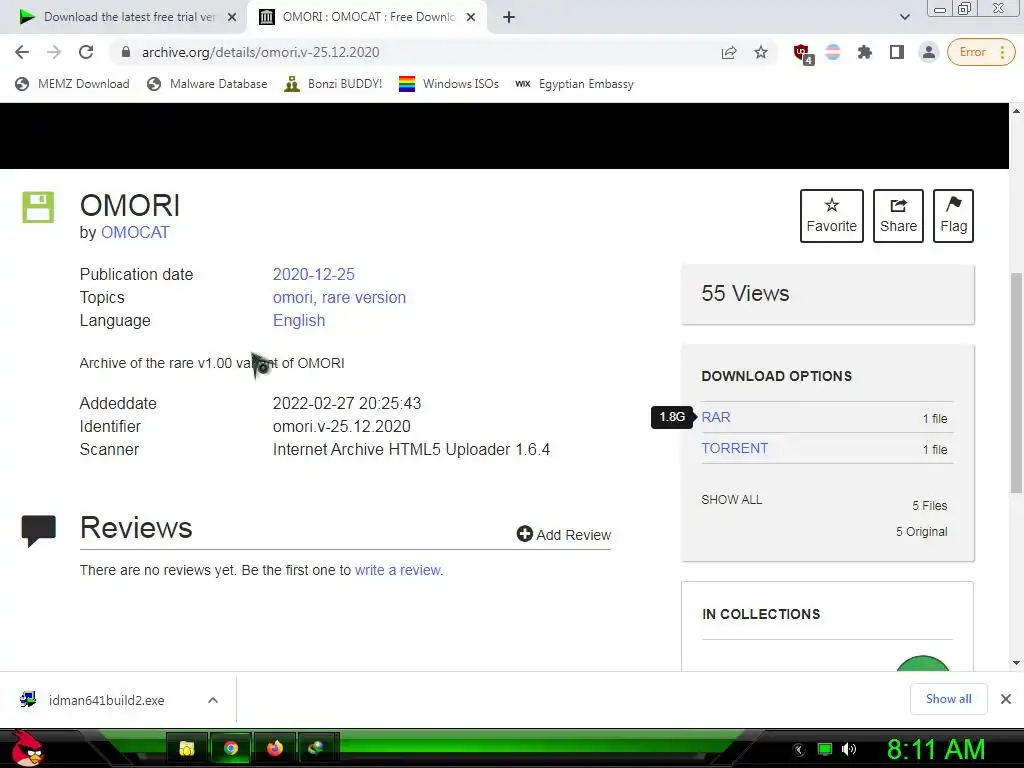1024x768 pixels.
Task: Open Firefox from taskbar
Action: 274,748
